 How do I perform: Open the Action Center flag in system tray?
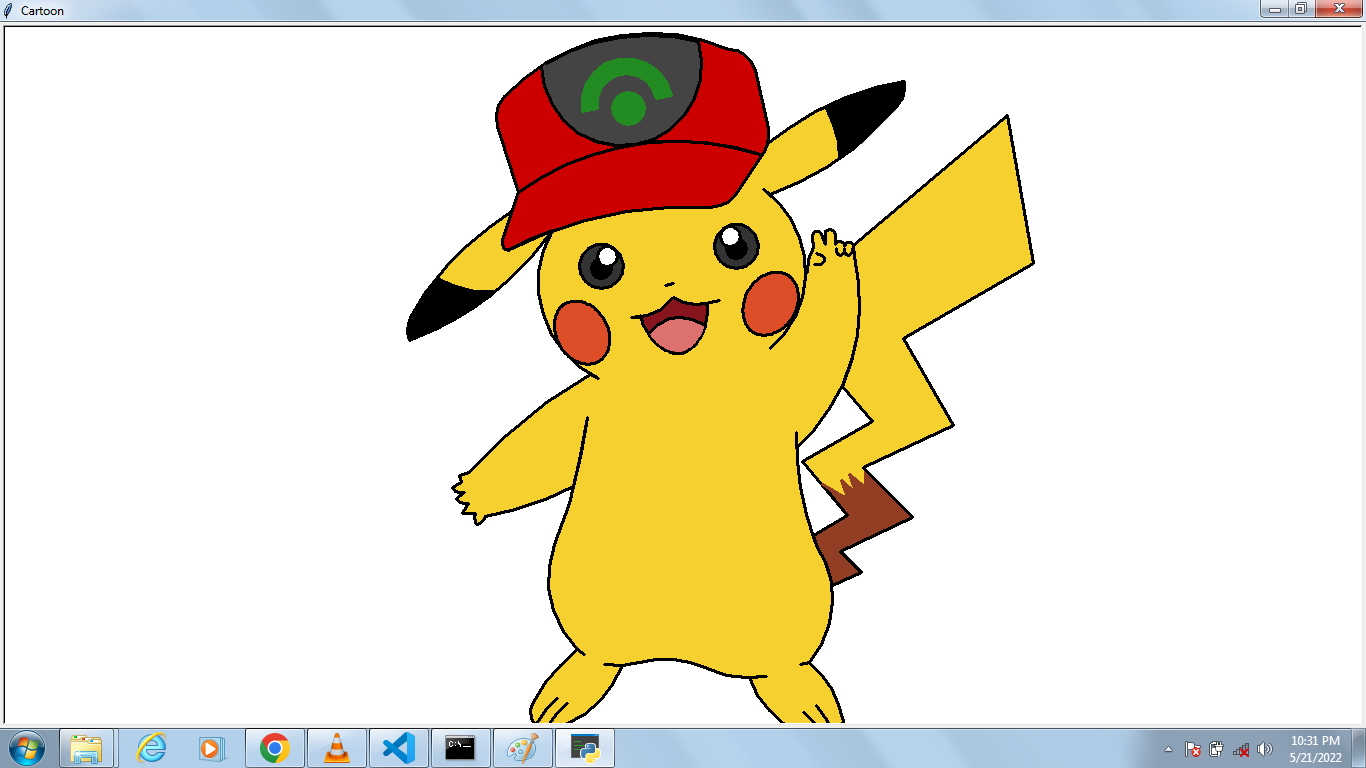pyautogui.click(x=1193, y=749)
